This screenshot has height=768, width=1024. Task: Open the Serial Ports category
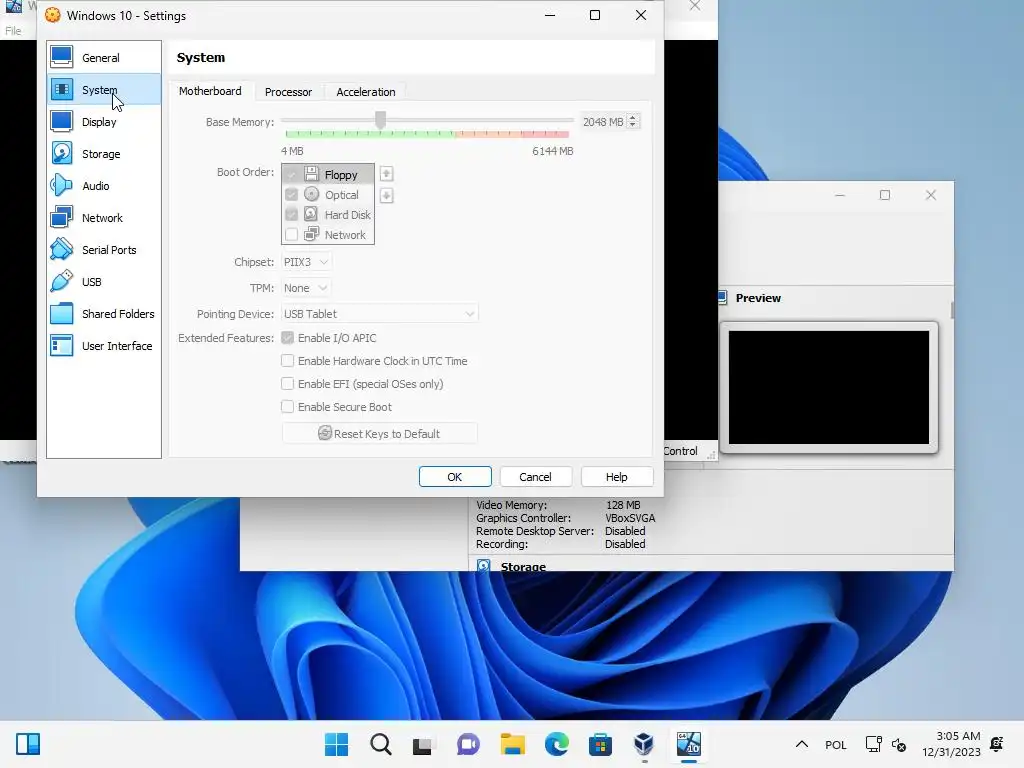pyautogui.click(x=104, y=249)
